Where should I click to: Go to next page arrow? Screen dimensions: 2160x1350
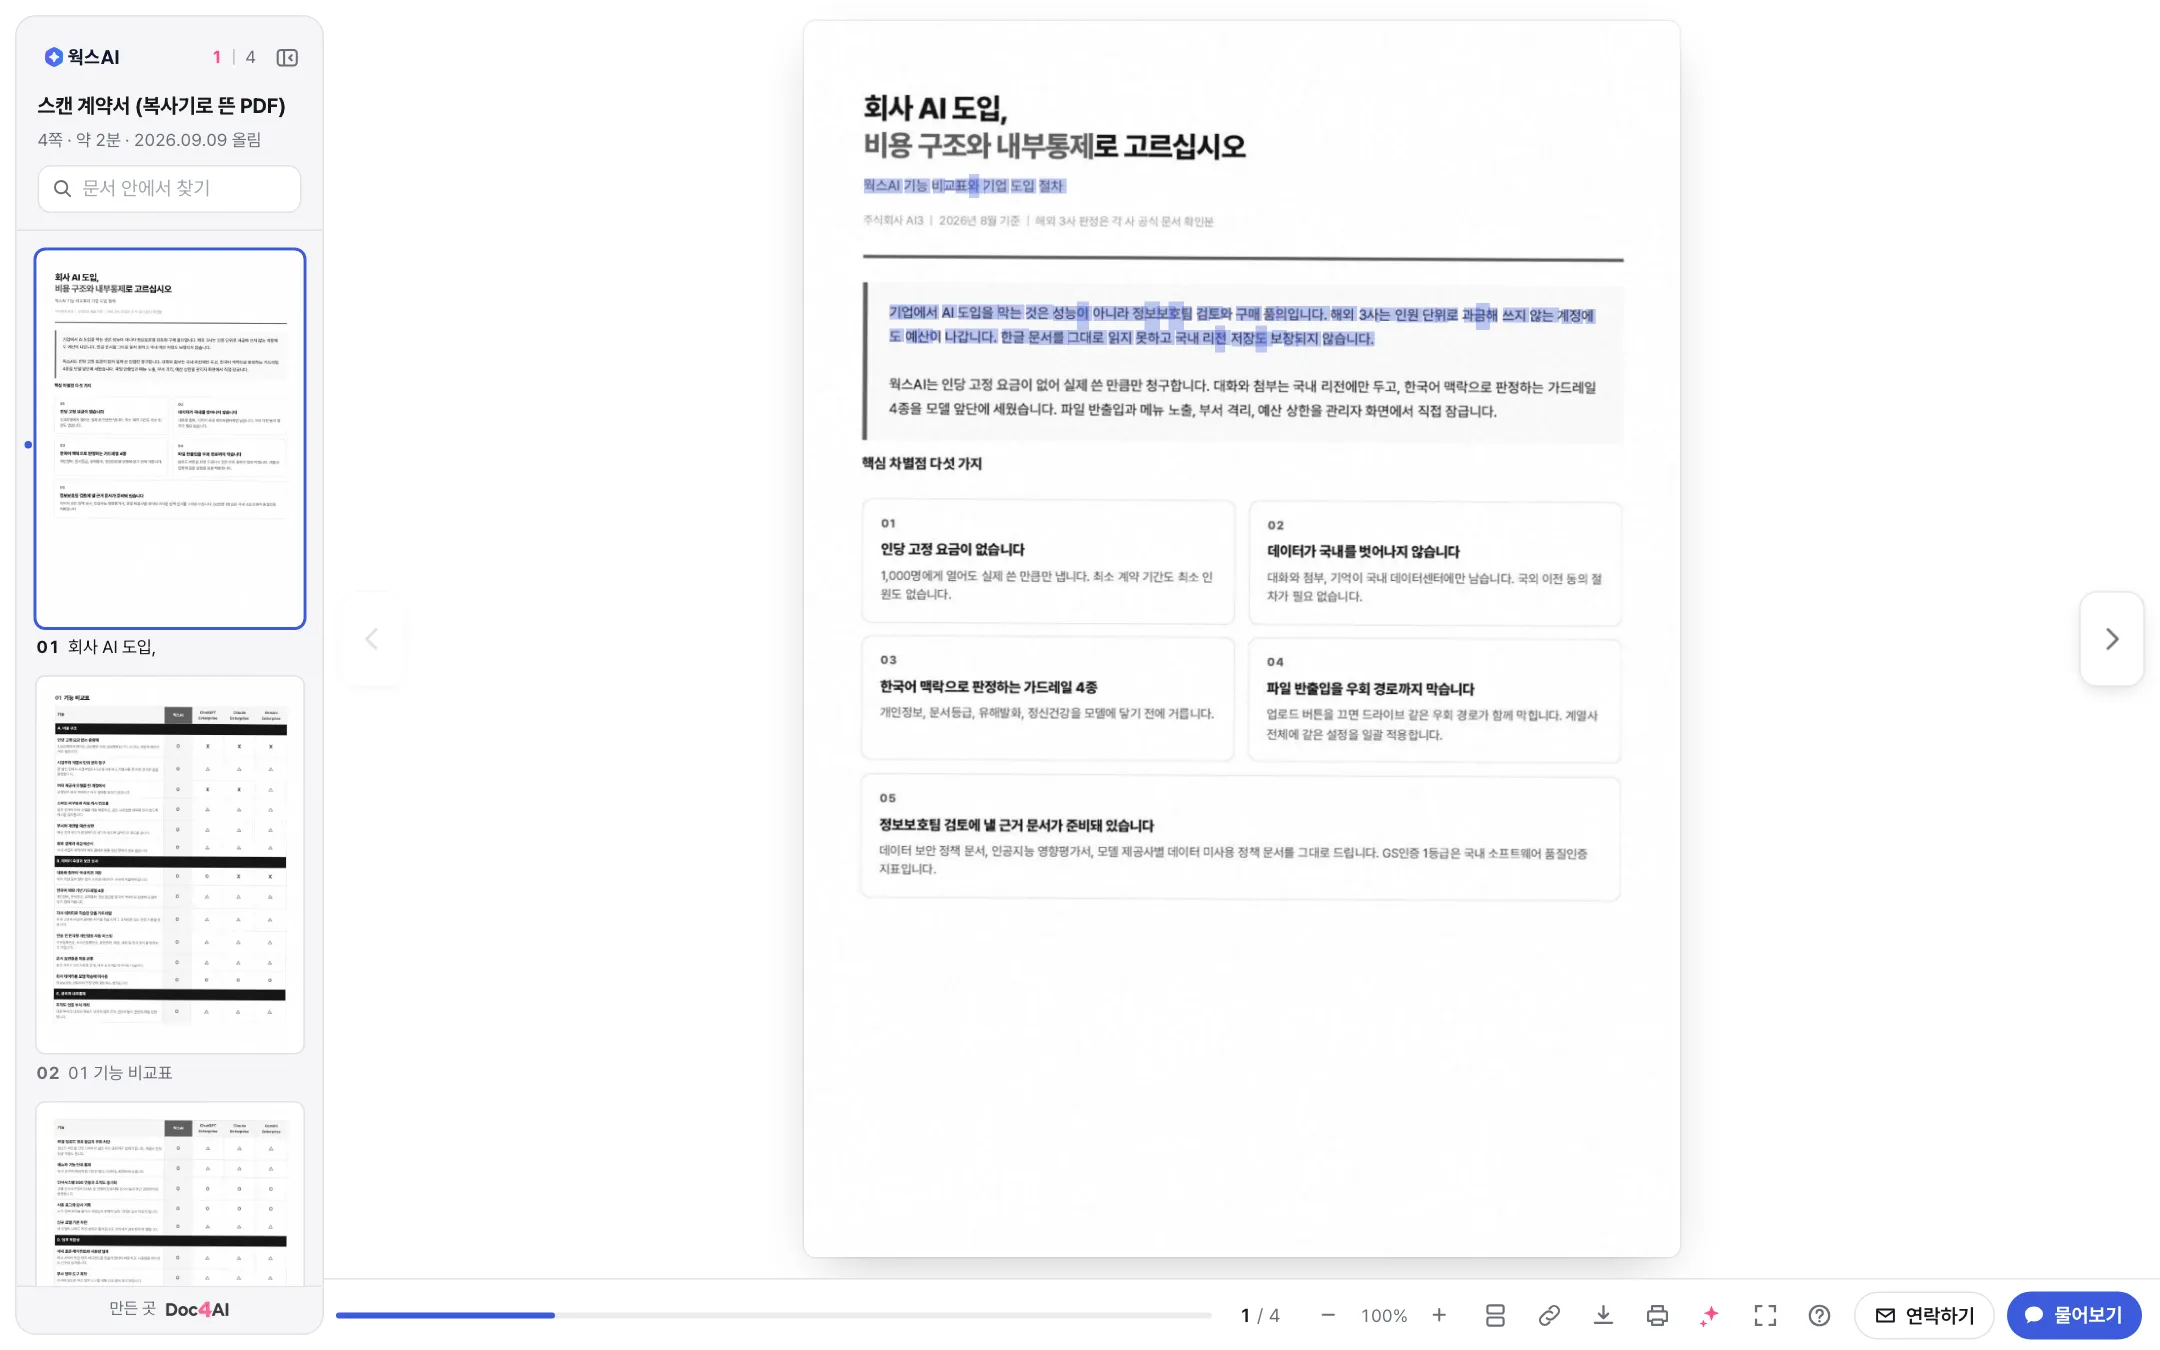pos(2111,639)
